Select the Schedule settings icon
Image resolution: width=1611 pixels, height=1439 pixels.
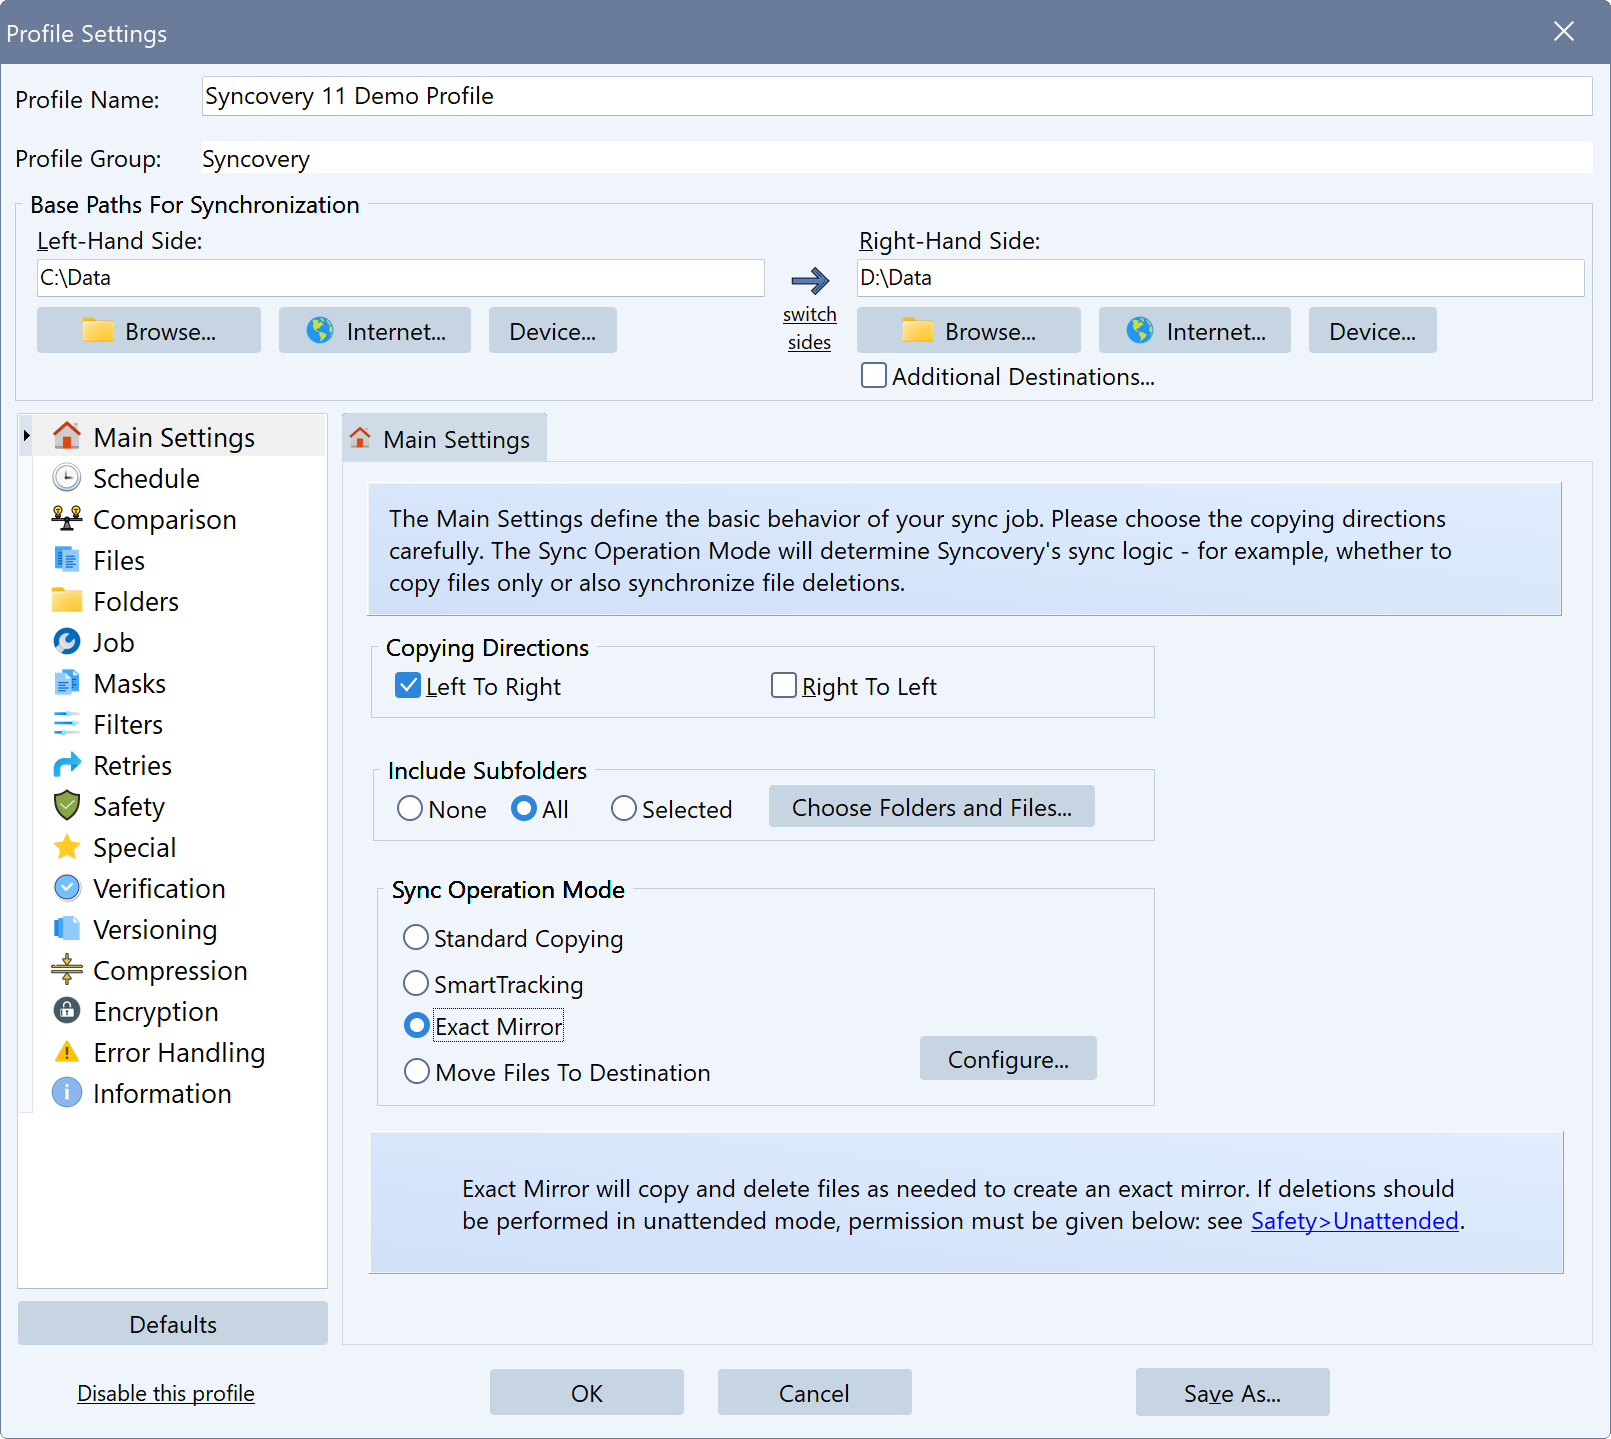click(x=65, y=478)
